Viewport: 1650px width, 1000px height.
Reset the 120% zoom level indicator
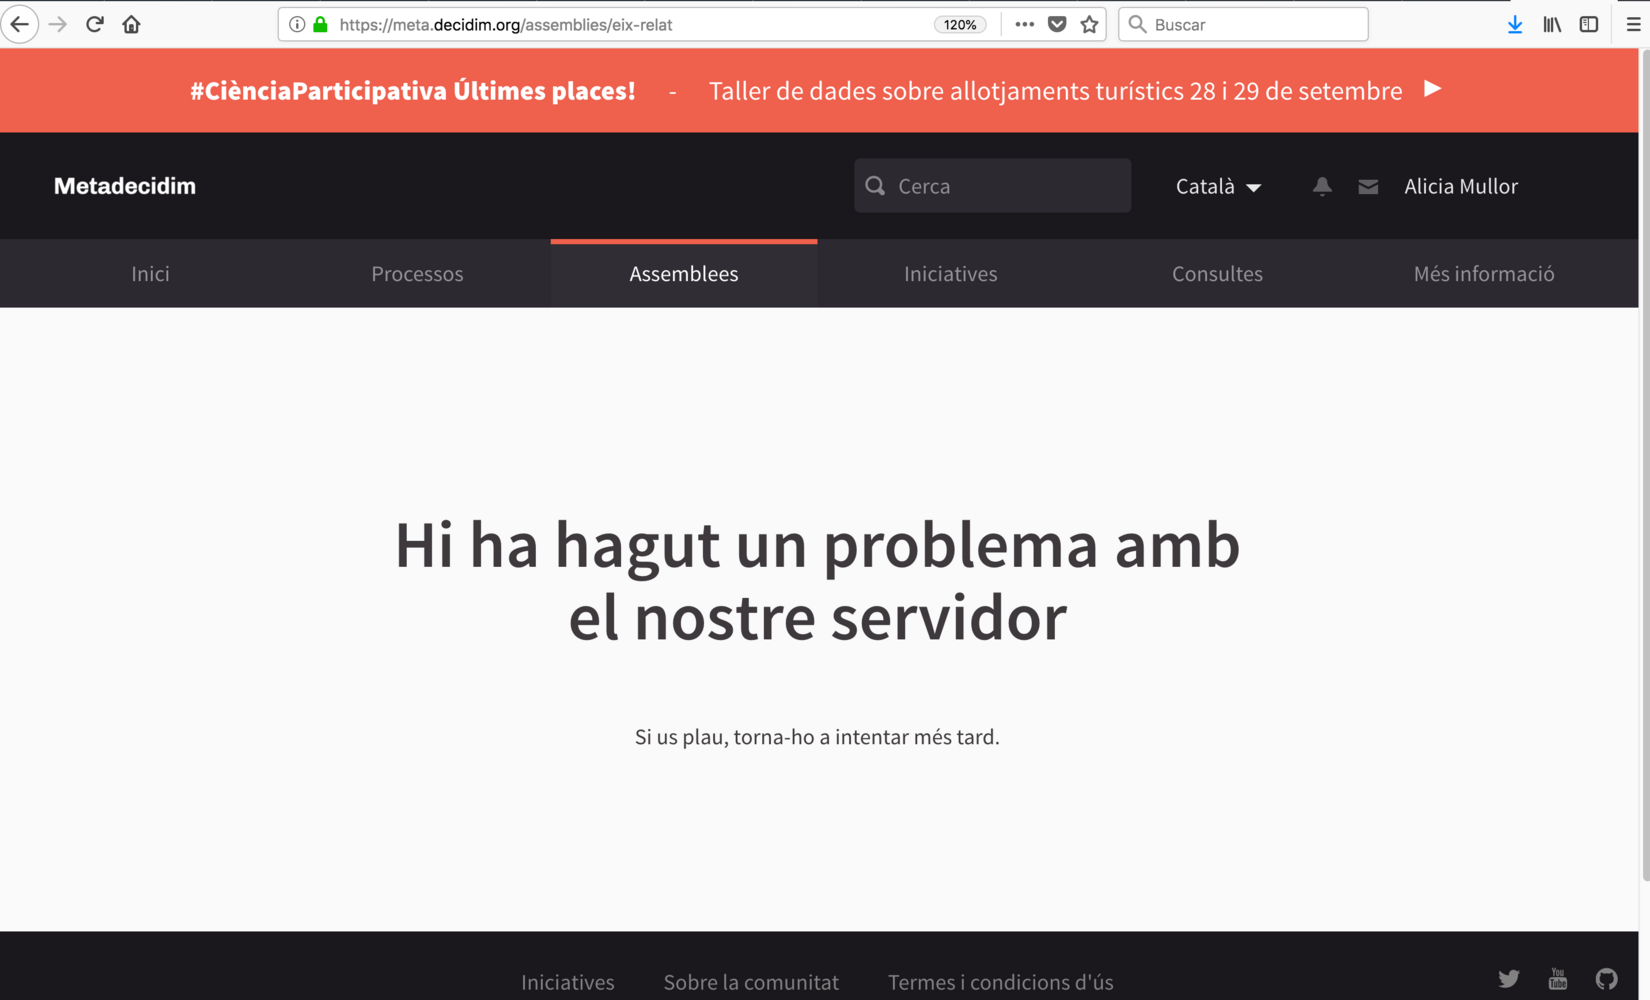click(x=960, y=24)
